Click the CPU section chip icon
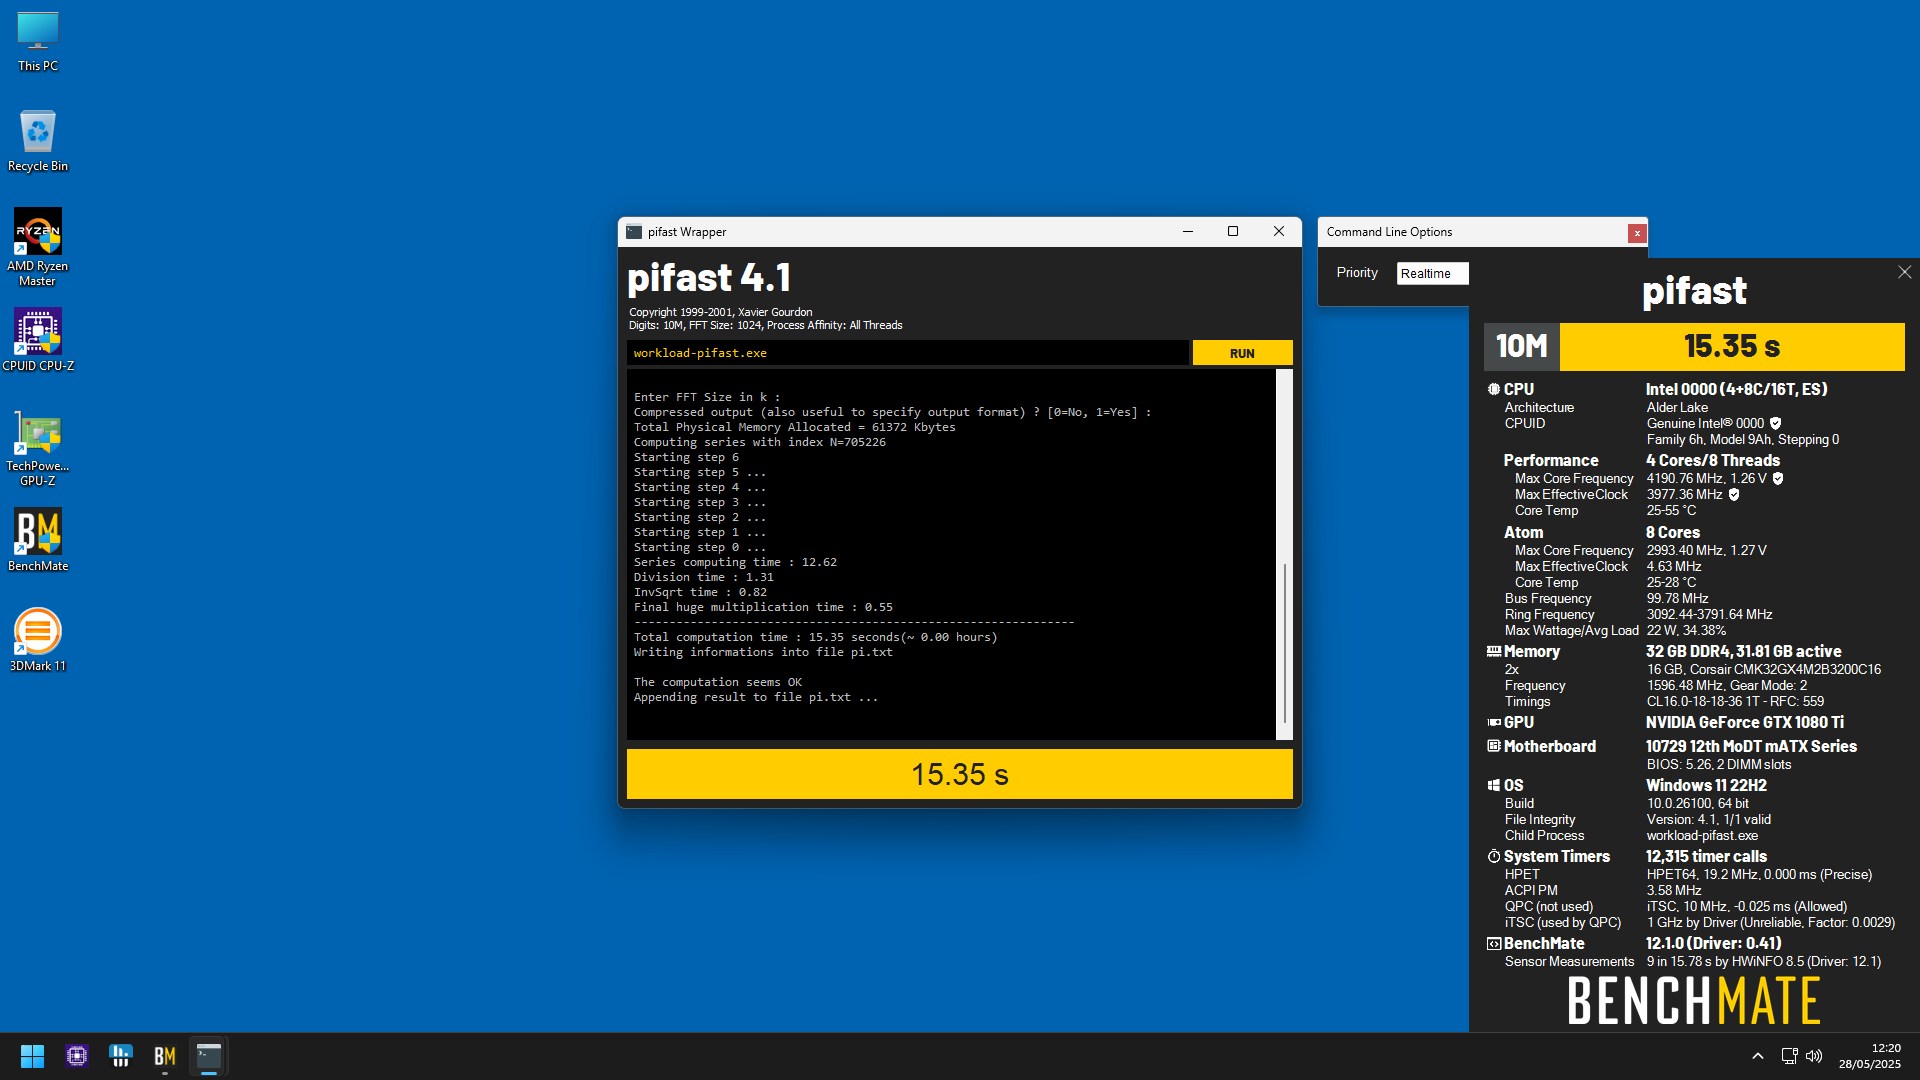 click(1494, 389)
